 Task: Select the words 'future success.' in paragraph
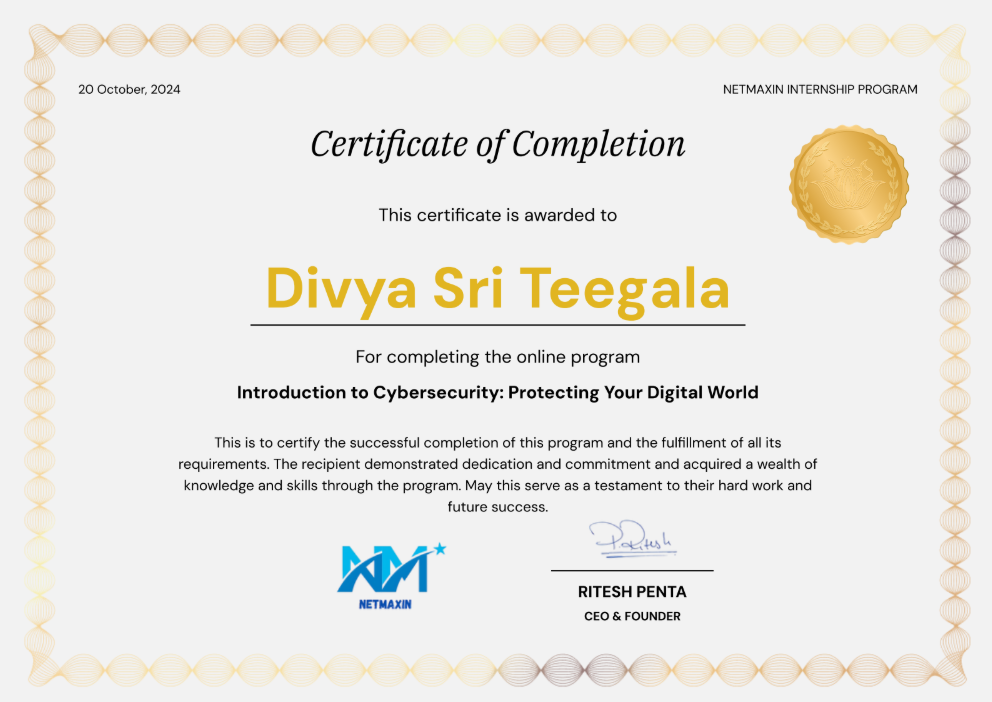[497, 507]
